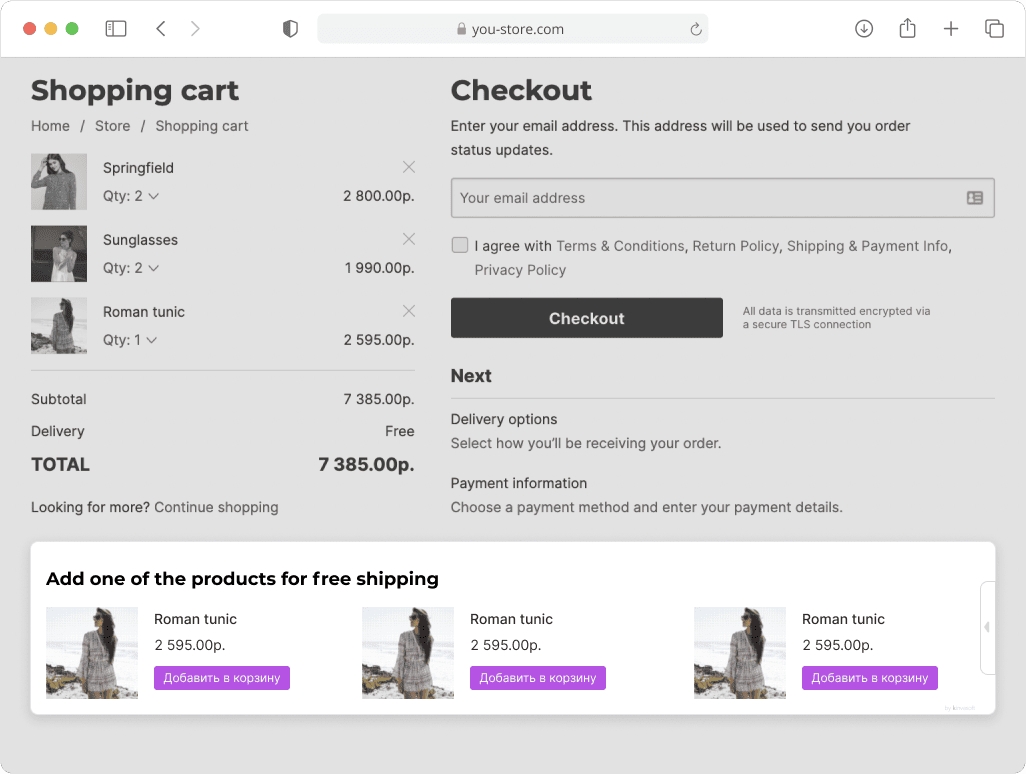
Task: Expand Springfield quantity dropdown
Action: tap(153, 196)
